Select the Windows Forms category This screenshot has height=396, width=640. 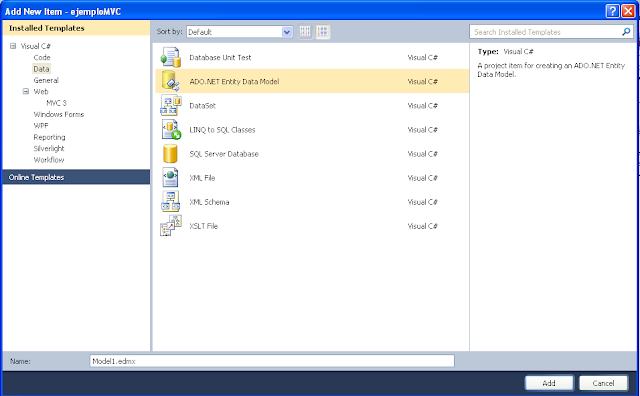pyautogui.click(x=59, y=114)
